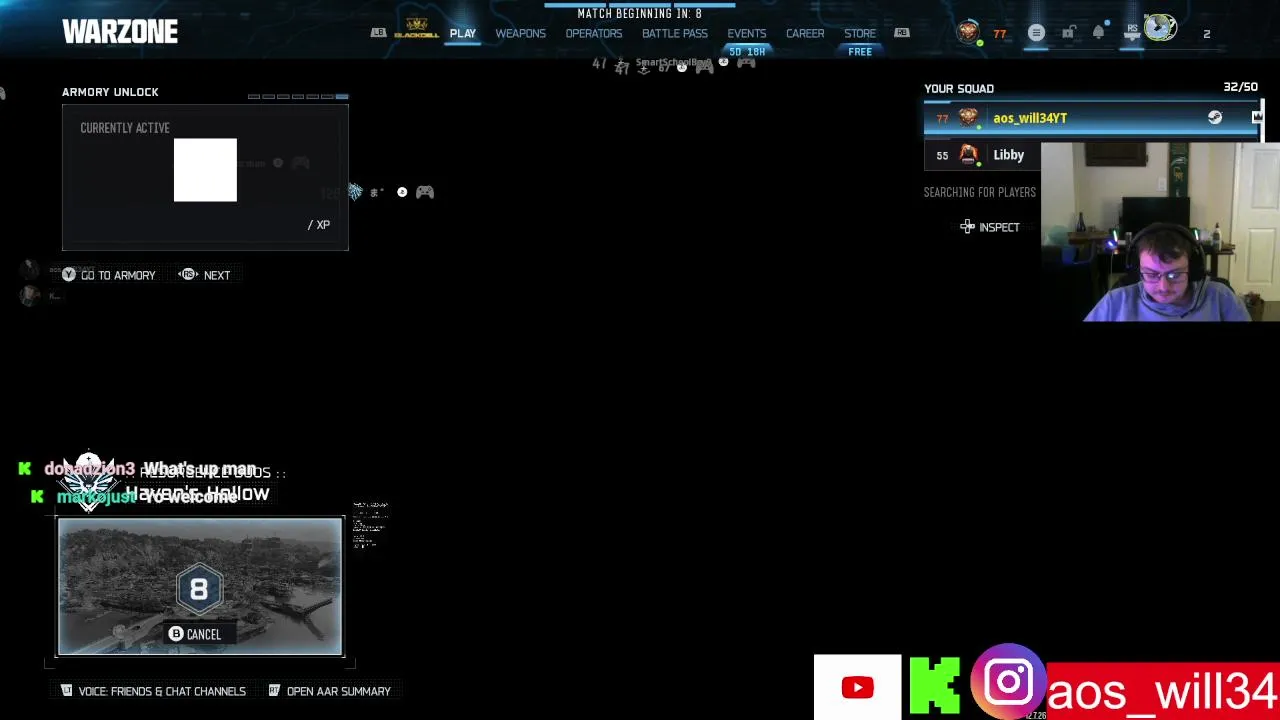Click the crown party leader icon
The width and height of the screenshot is (1280, 720).
click(1257, 118)
